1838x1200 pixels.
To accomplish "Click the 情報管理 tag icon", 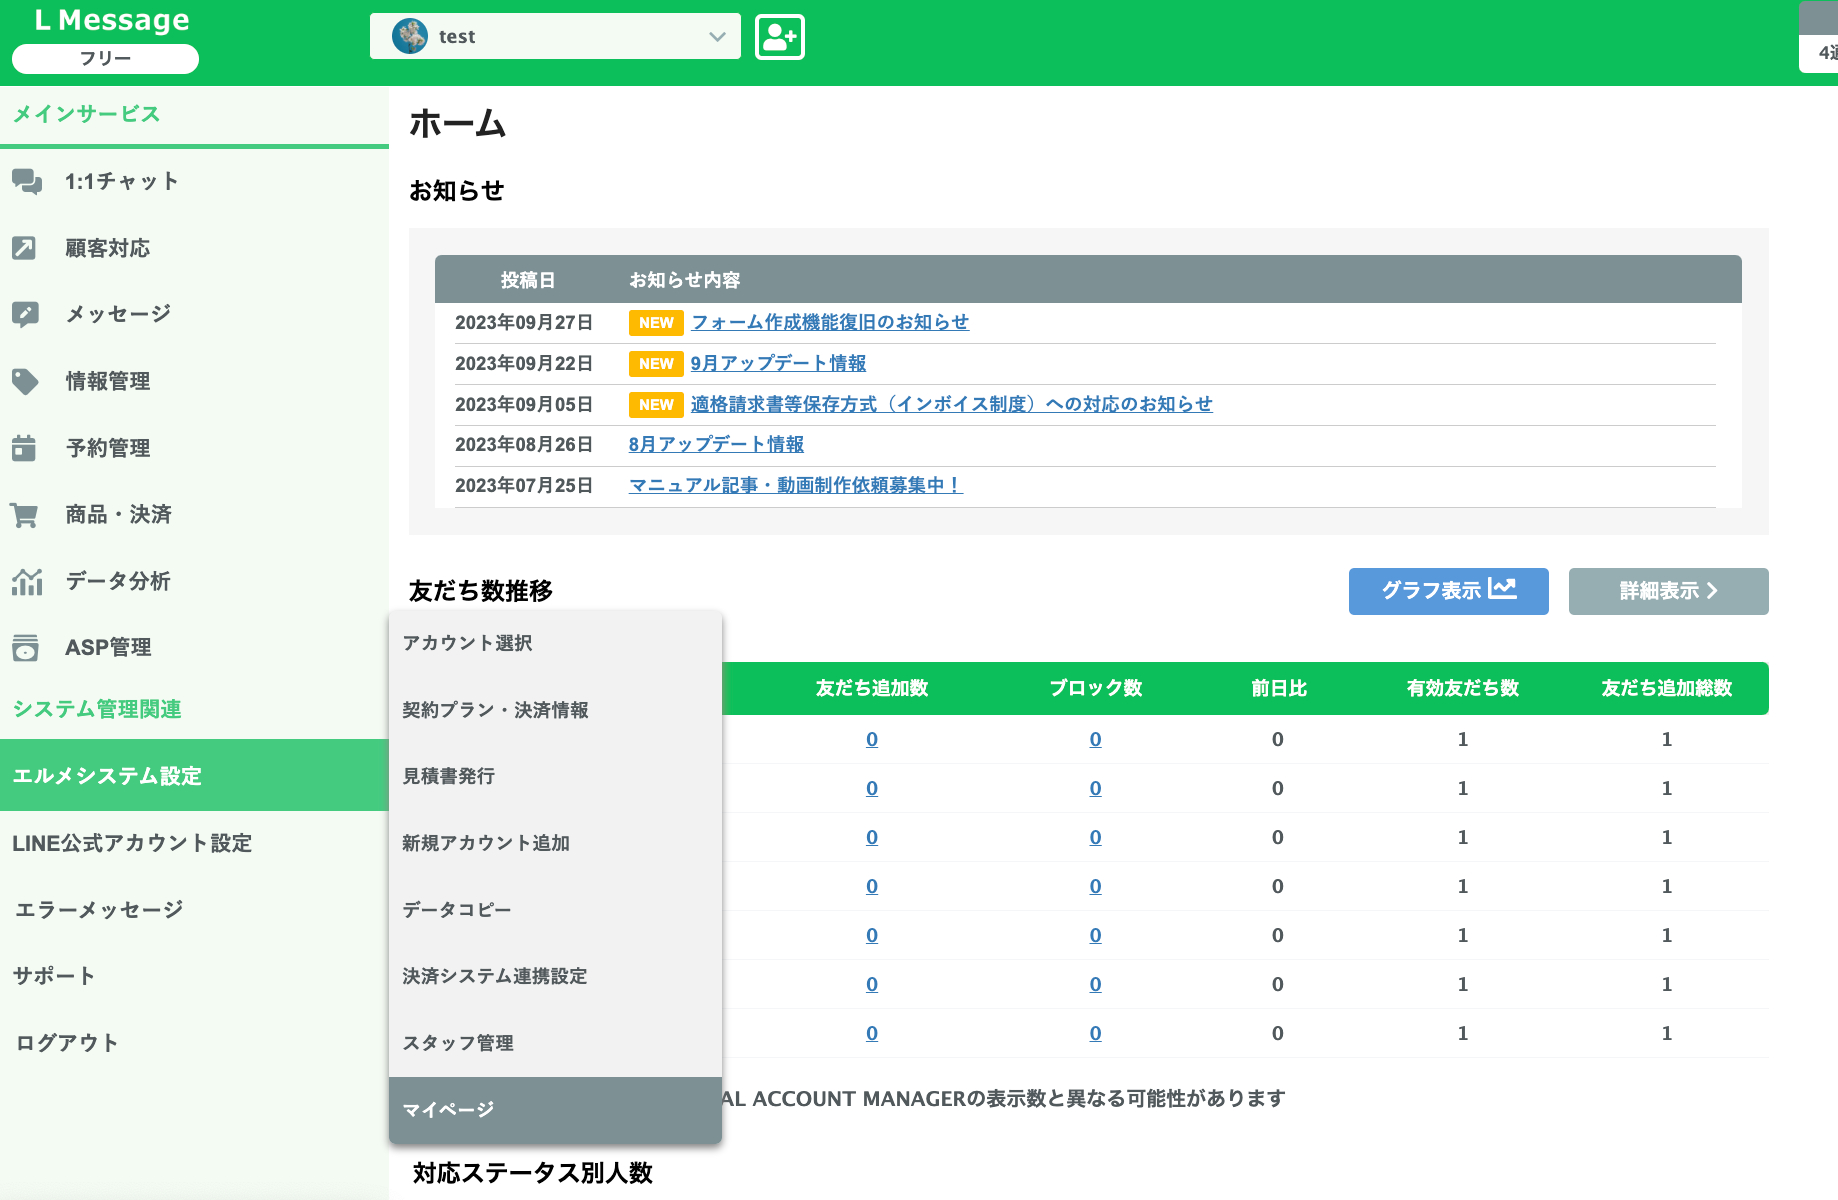I will pos(25,381).
